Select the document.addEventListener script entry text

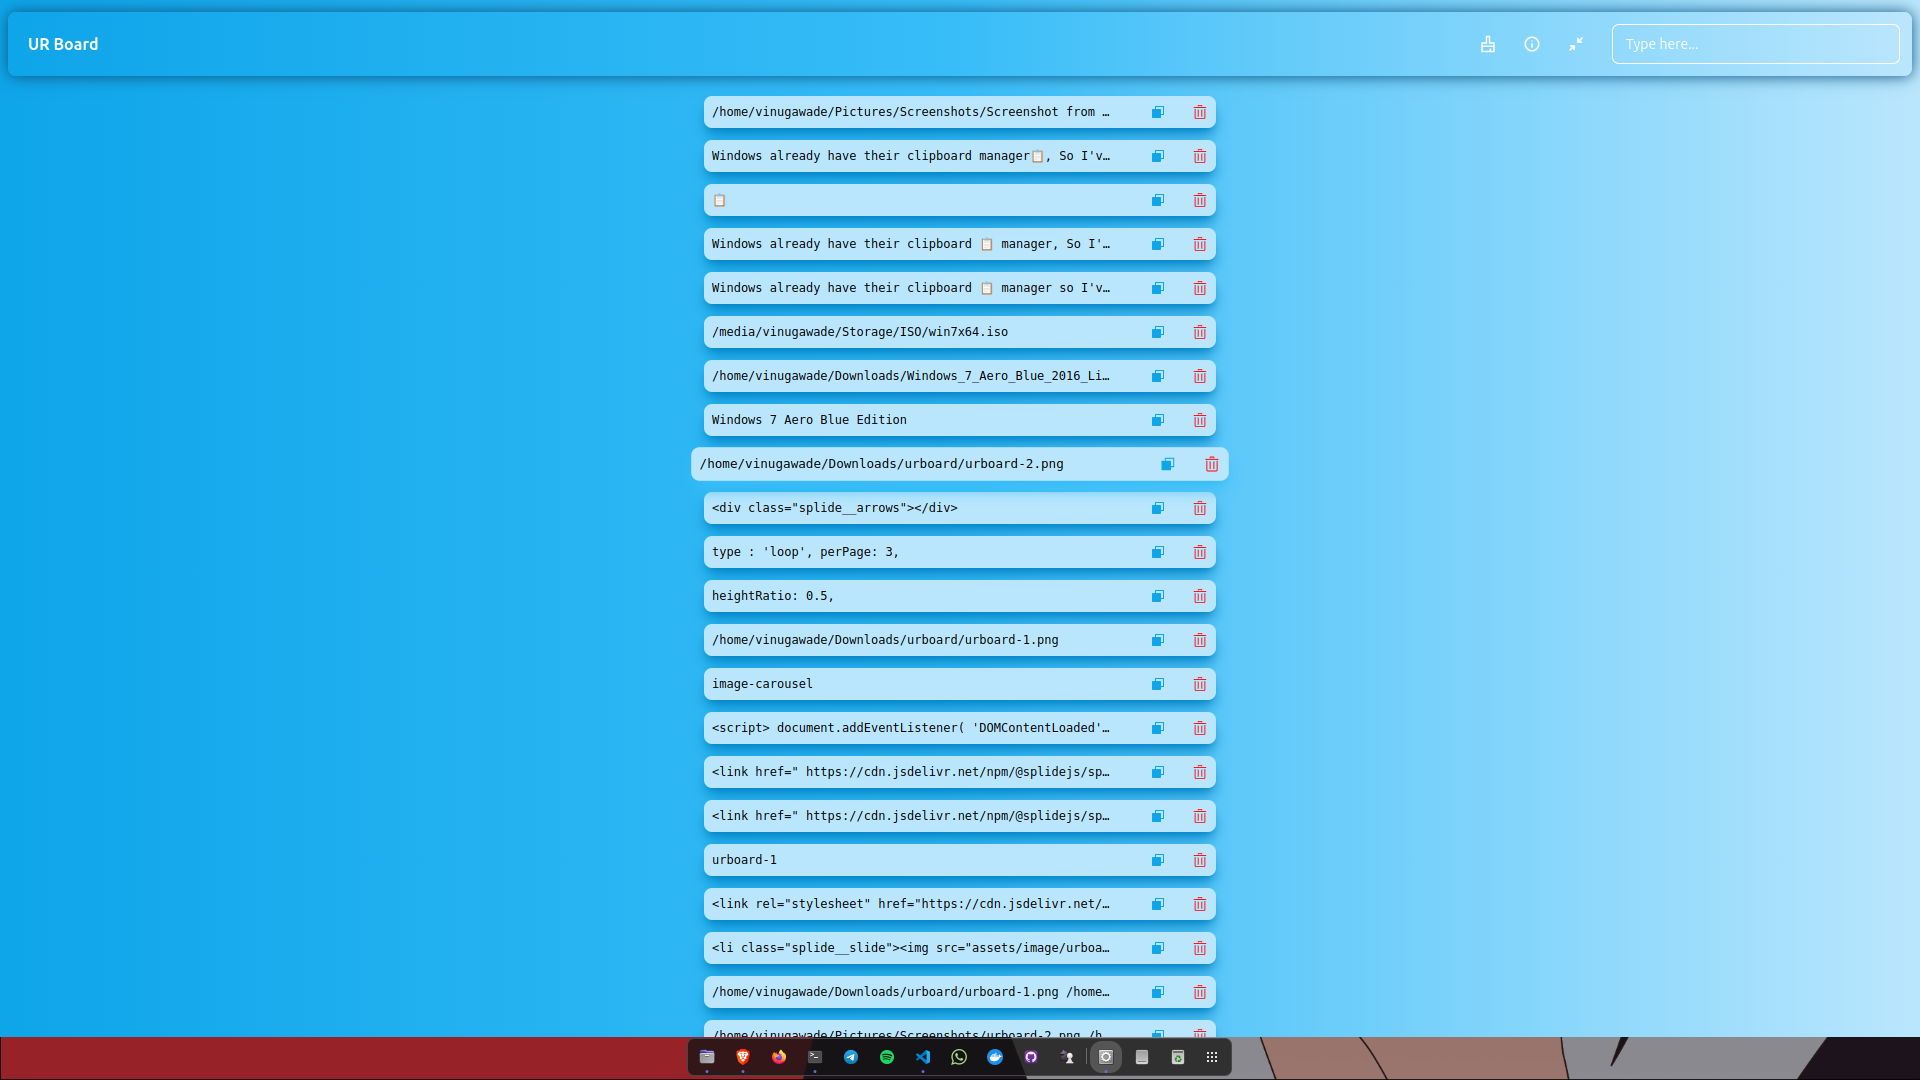[910, 728]
